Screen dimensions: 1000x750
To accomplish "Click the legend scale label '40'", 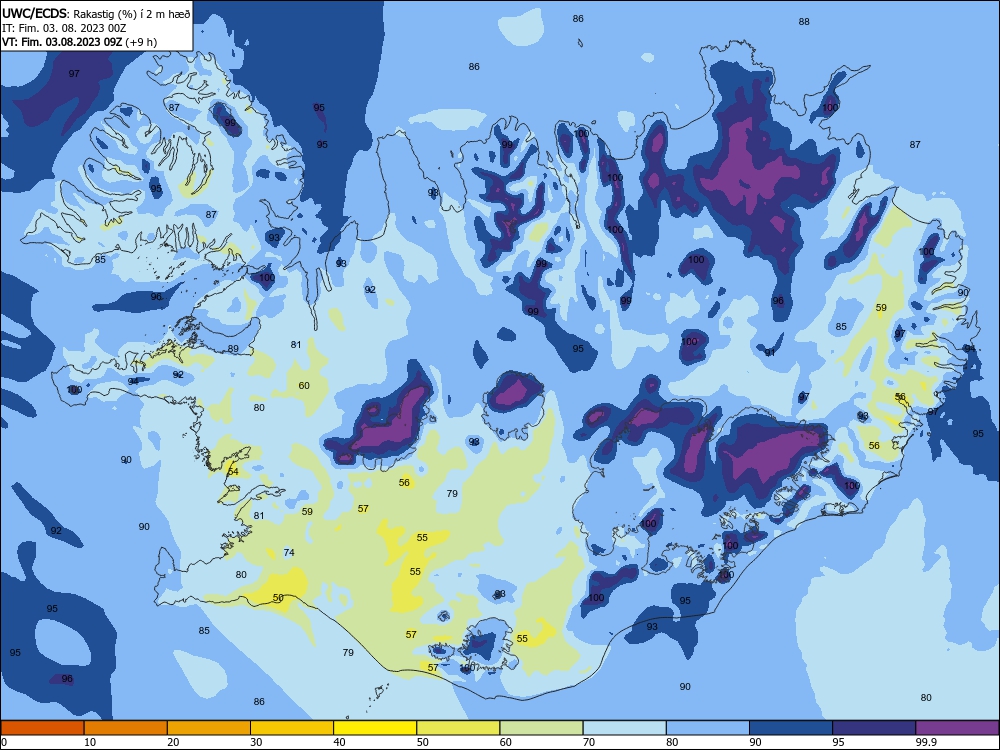I will click(340, 742).
